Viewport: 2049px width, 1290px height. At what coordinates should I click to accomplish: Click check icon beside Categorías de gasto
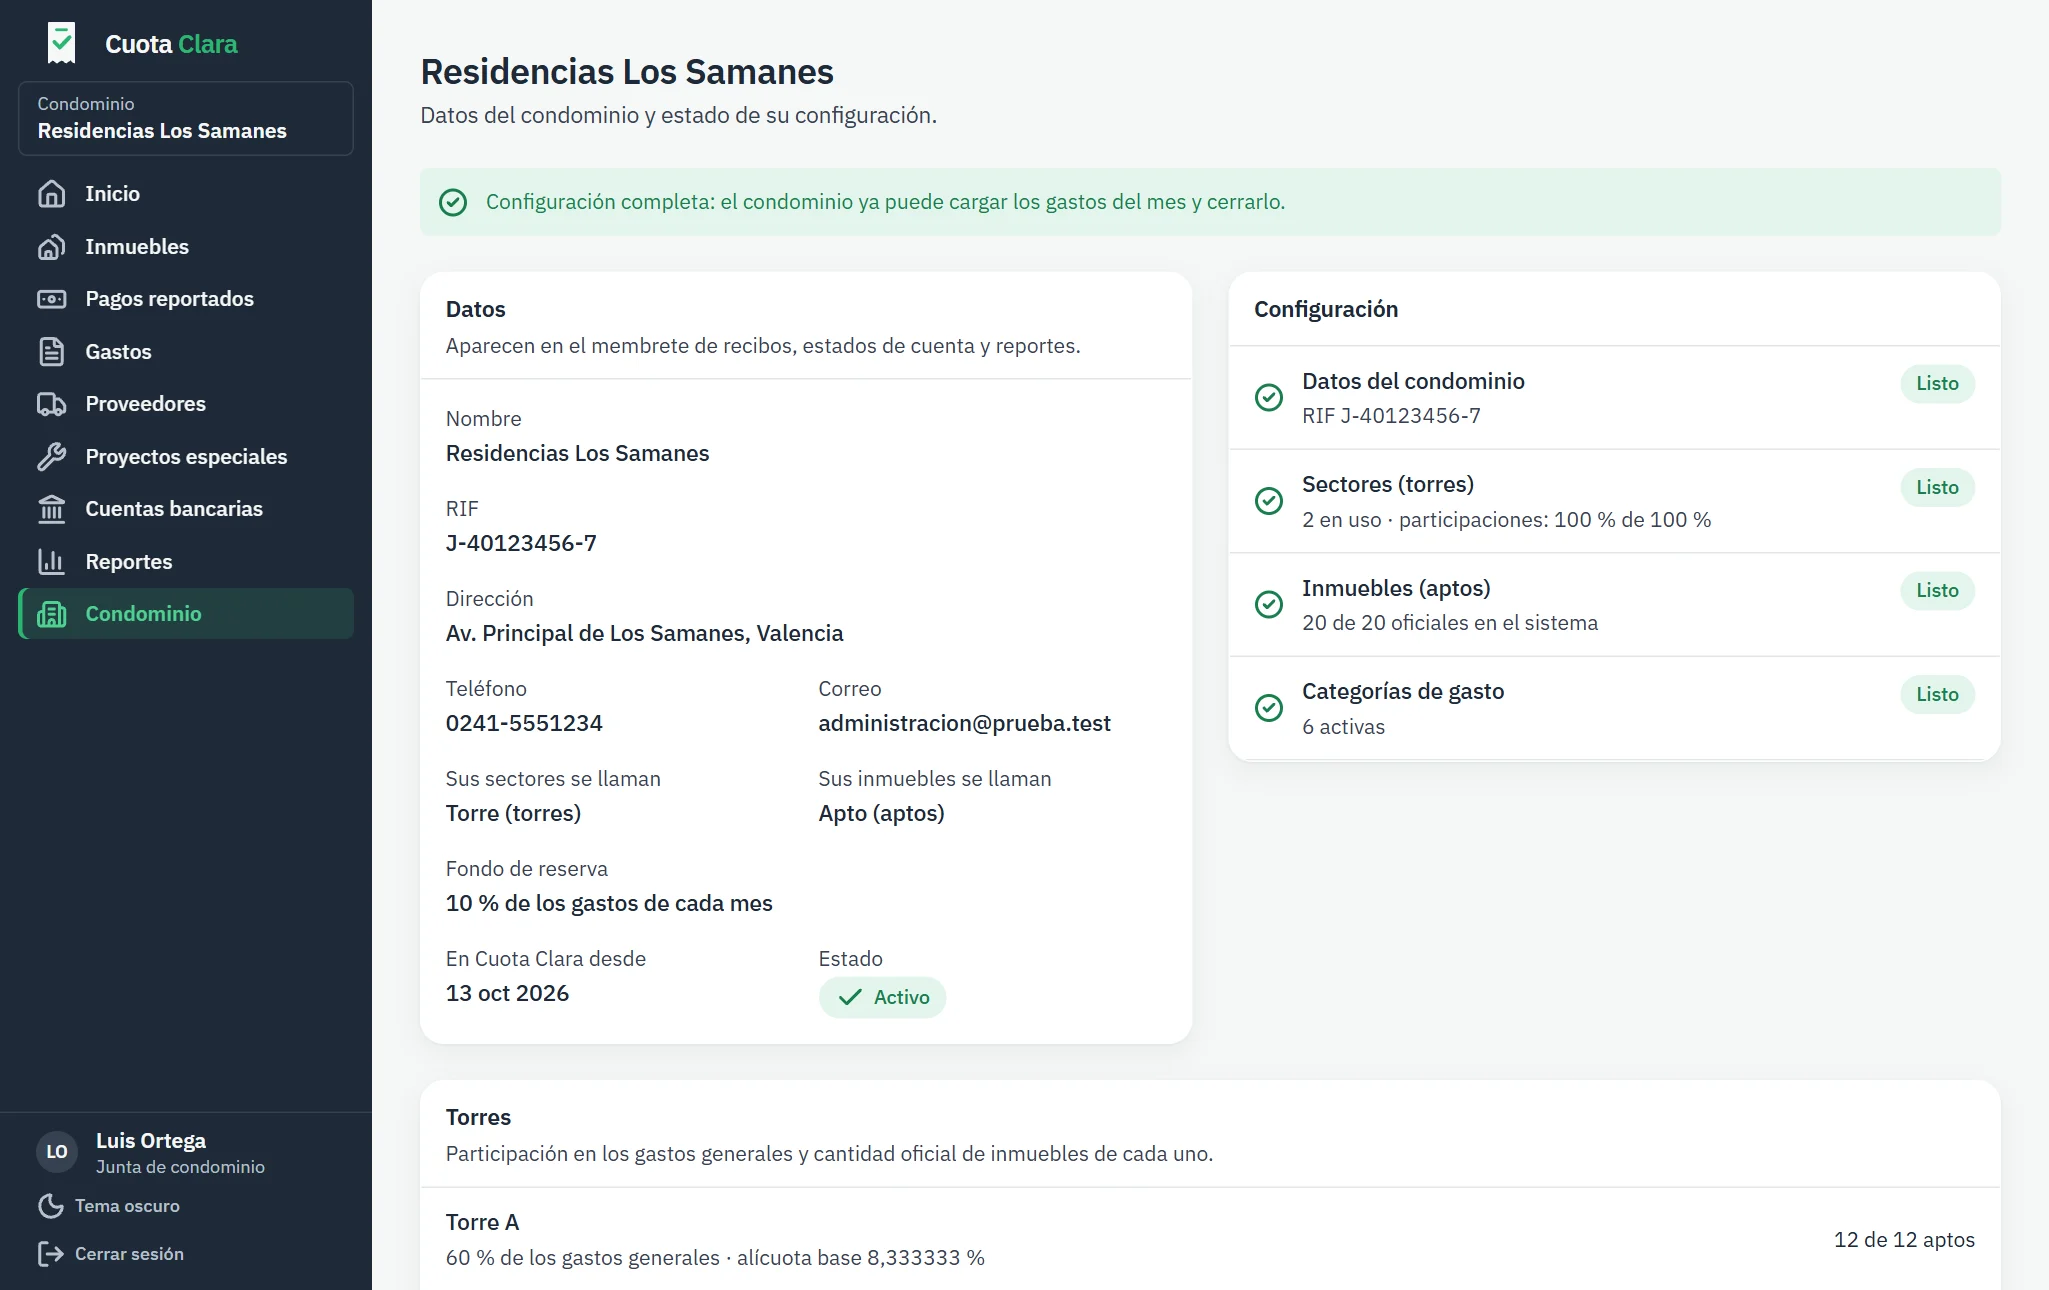pos(1269,708)
